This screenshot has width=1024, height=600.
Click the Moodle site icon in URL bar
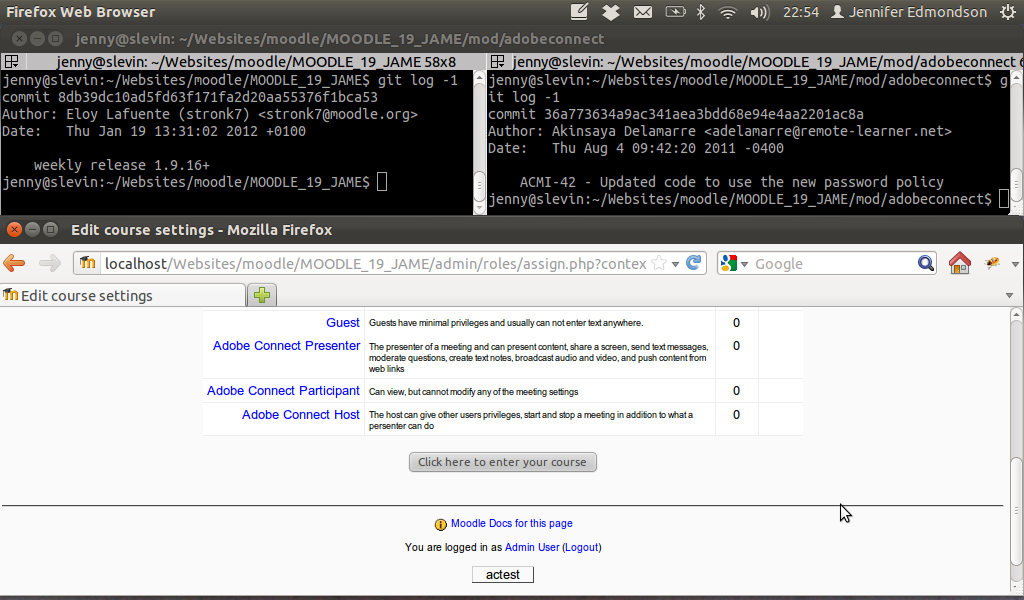pyautogui.click(x=88, y=263)
